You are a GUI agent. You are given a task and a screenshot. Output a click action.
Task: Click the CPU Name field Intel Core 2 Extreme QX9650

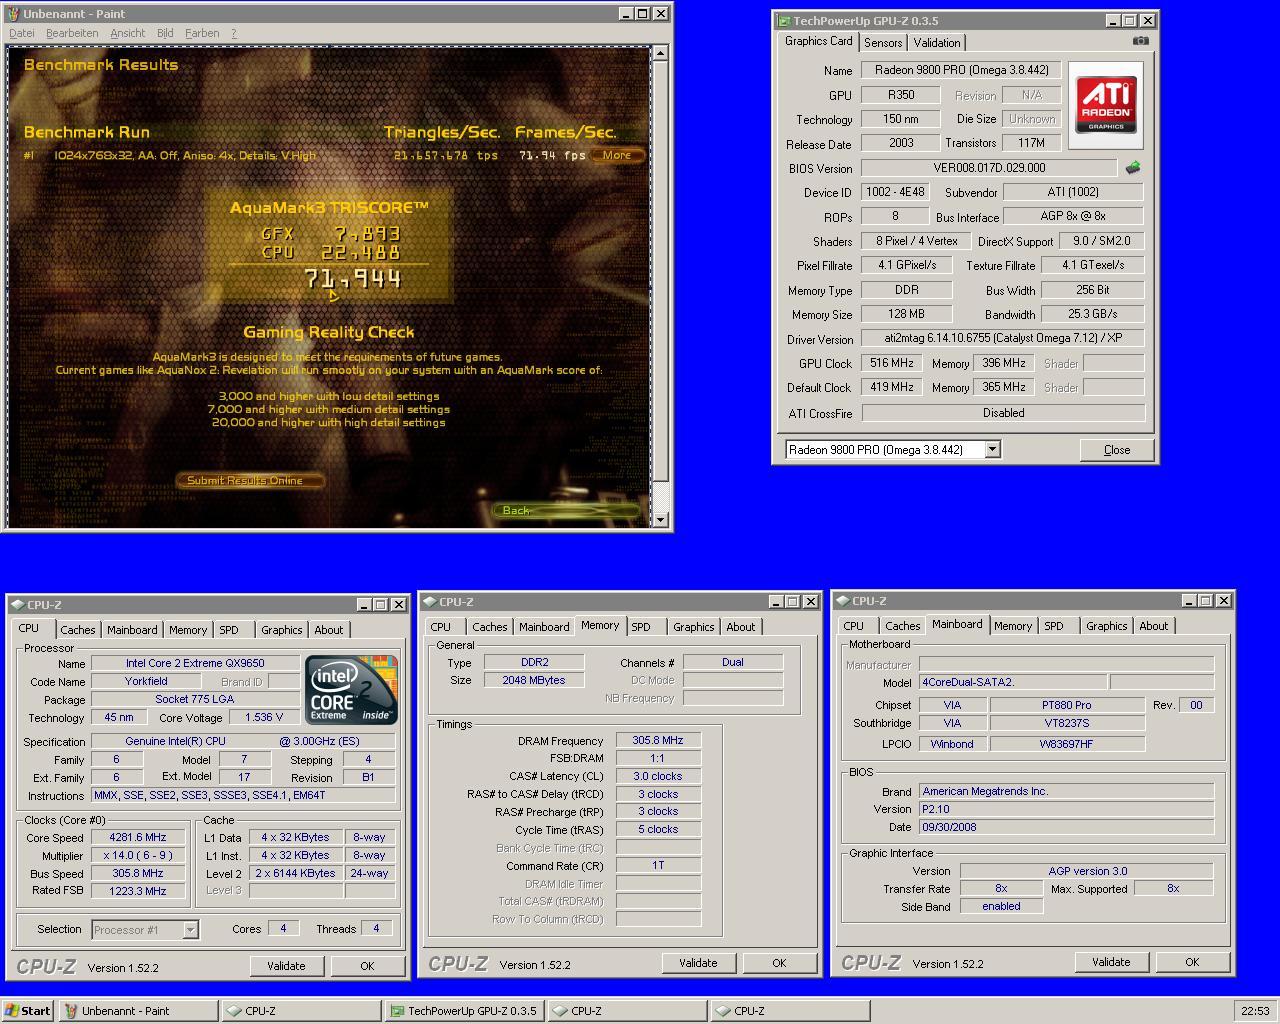click(195, 663)
